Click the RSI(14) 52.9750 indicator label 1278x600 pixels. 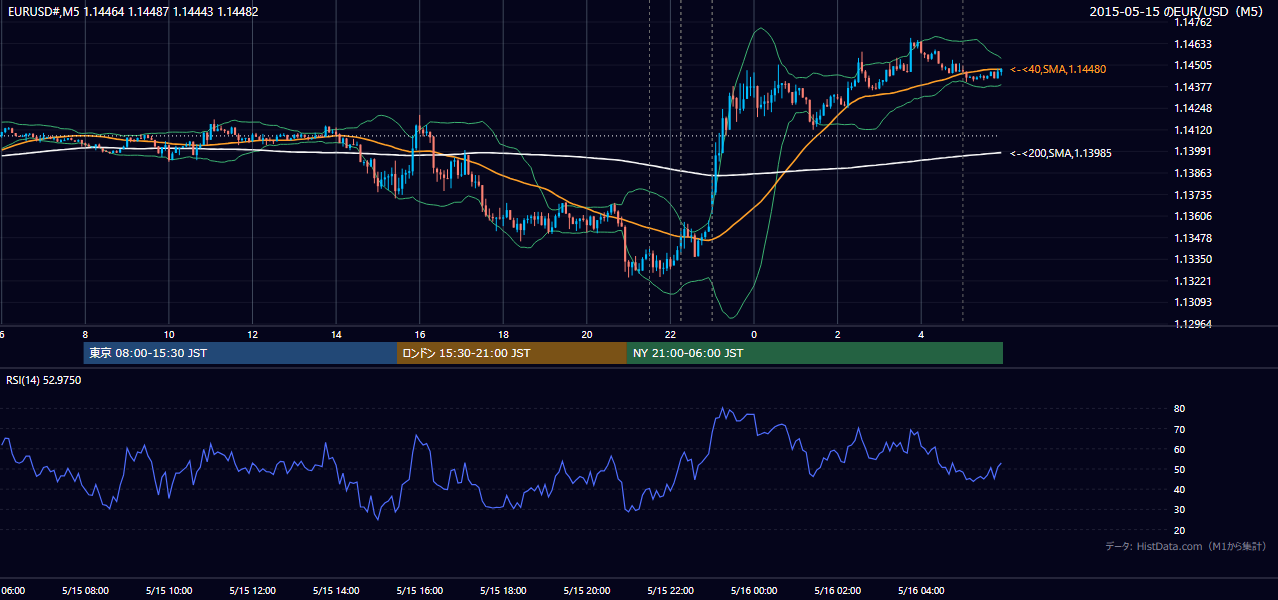tap(44, 380)
